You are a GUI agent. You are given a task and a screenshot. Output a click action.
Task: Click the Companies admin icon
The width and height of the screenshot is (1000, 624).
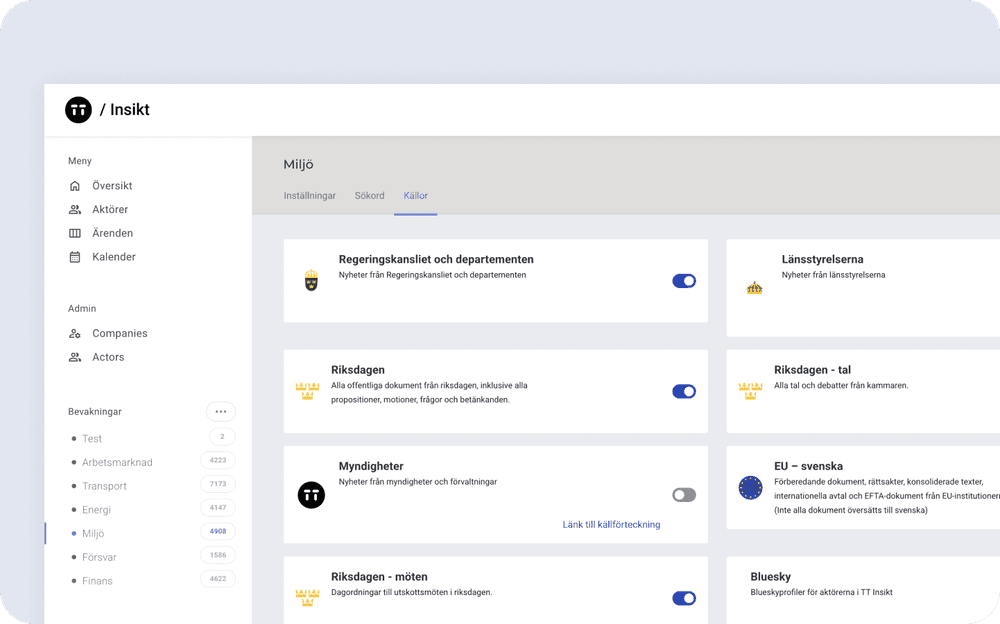[75, 333]
